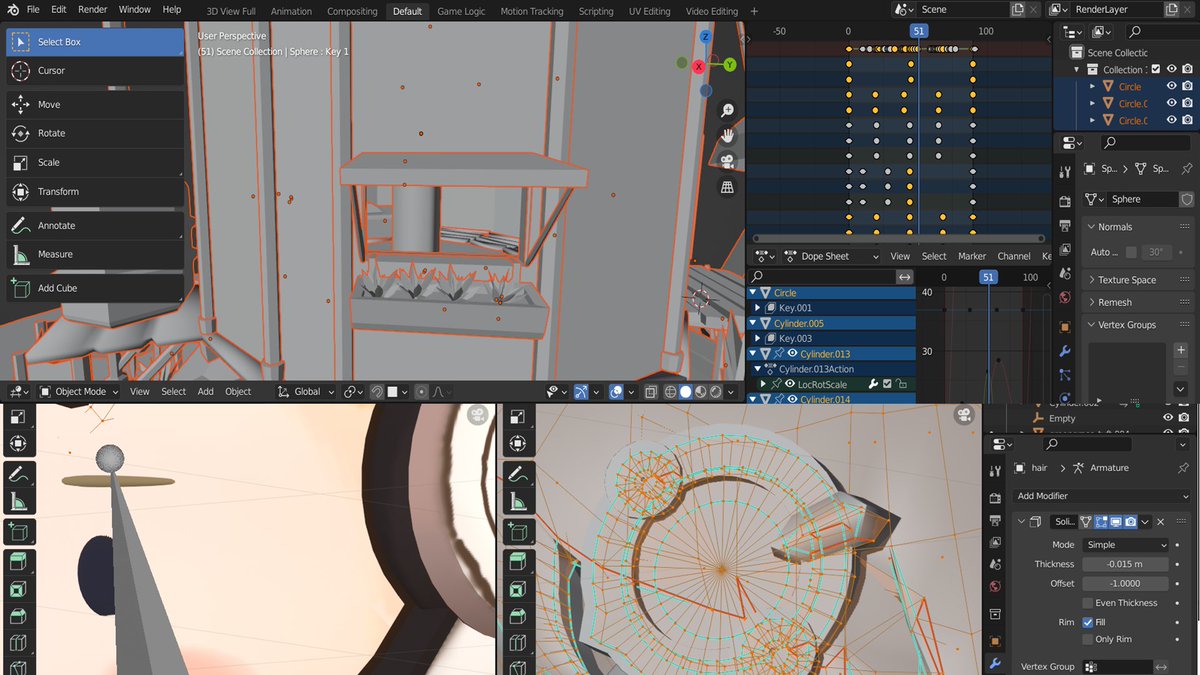Toggle Solidify modifier render camera visibility
1200x675 pixels.
[1130, 521]
